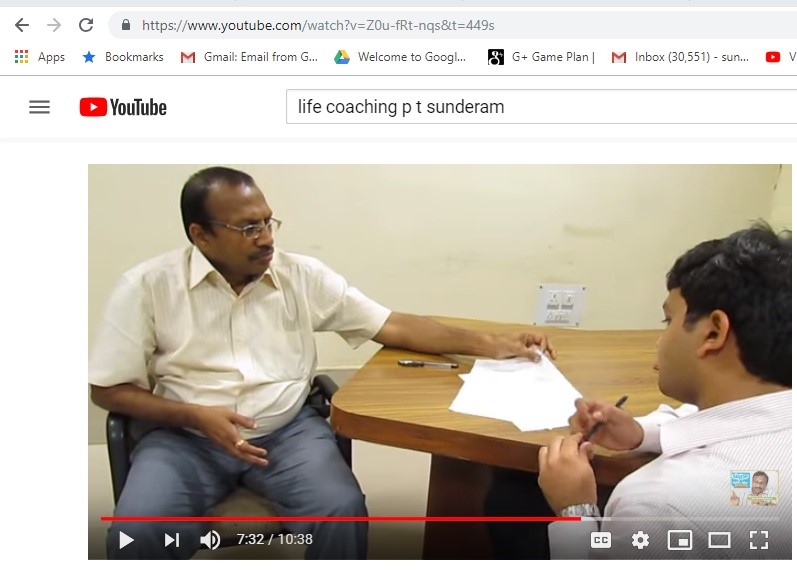This screenshot has height=585, width=797.
Task: Activate miniplayer mode icon
Action: click(x=680, y=540)
